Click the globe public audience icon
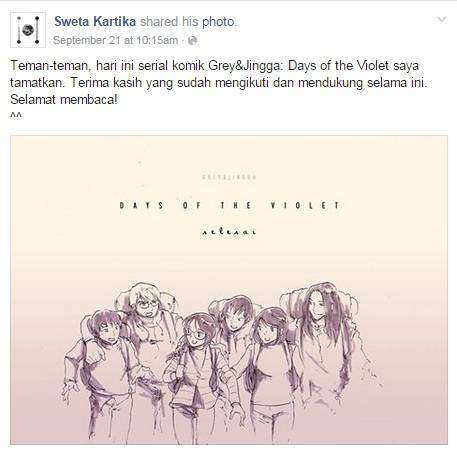Viewport: 457px width, 453px height. [x=193, y=41]
